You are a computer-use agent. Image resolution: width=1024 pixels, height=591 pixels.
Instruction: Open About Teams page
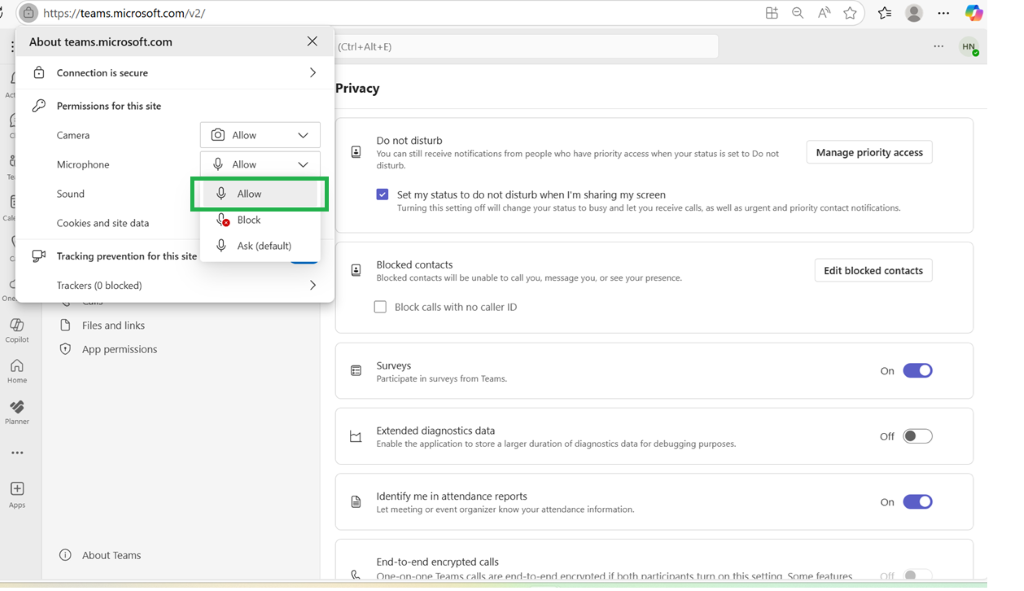tap(112, 555)
